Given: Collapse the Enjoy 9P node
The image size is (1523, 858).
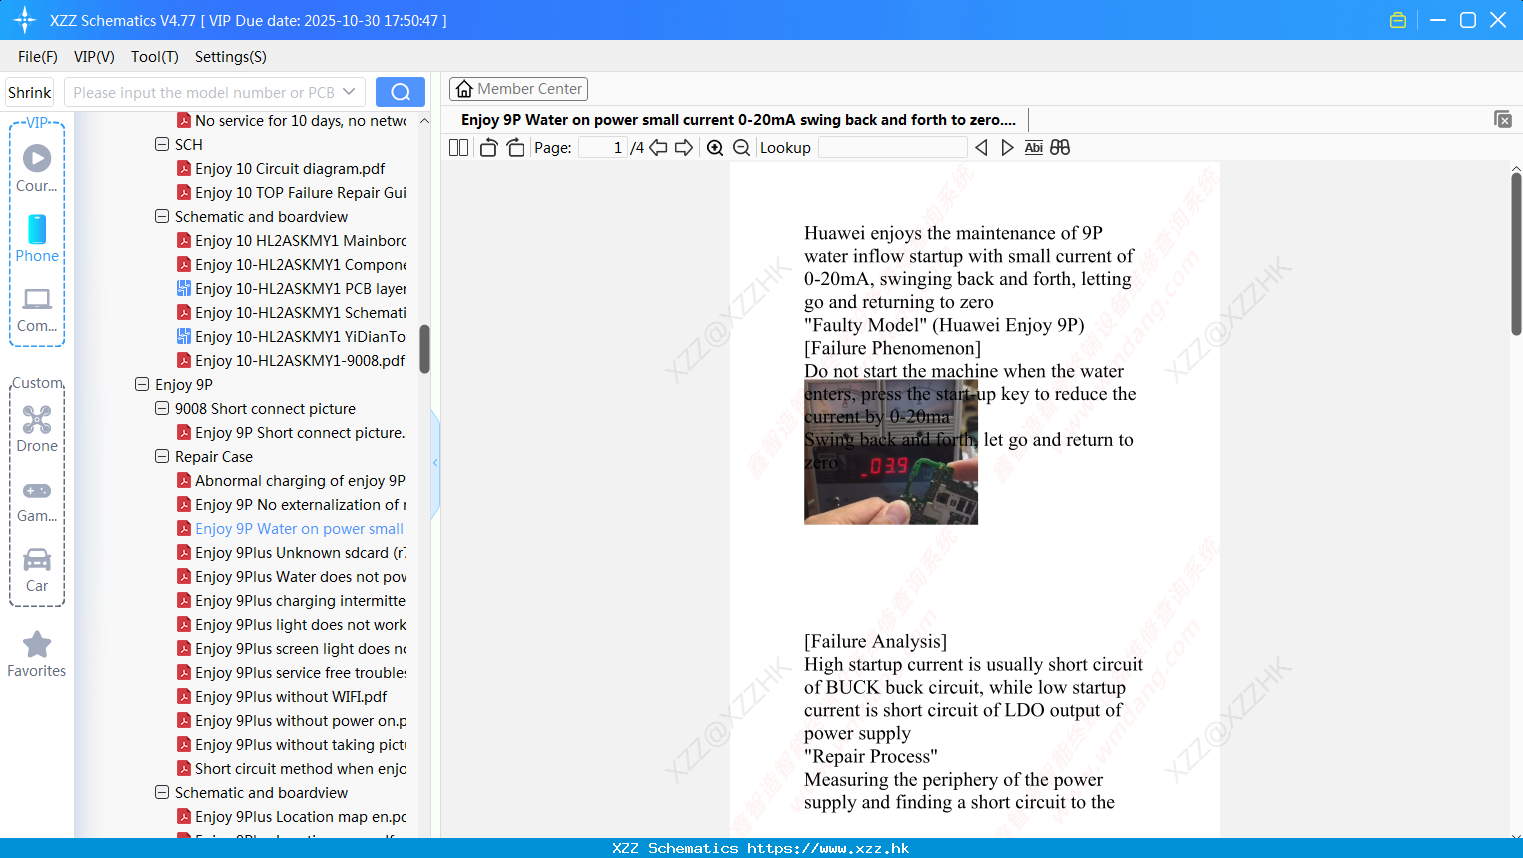Looking at the screenshot, I should point(142,384).
